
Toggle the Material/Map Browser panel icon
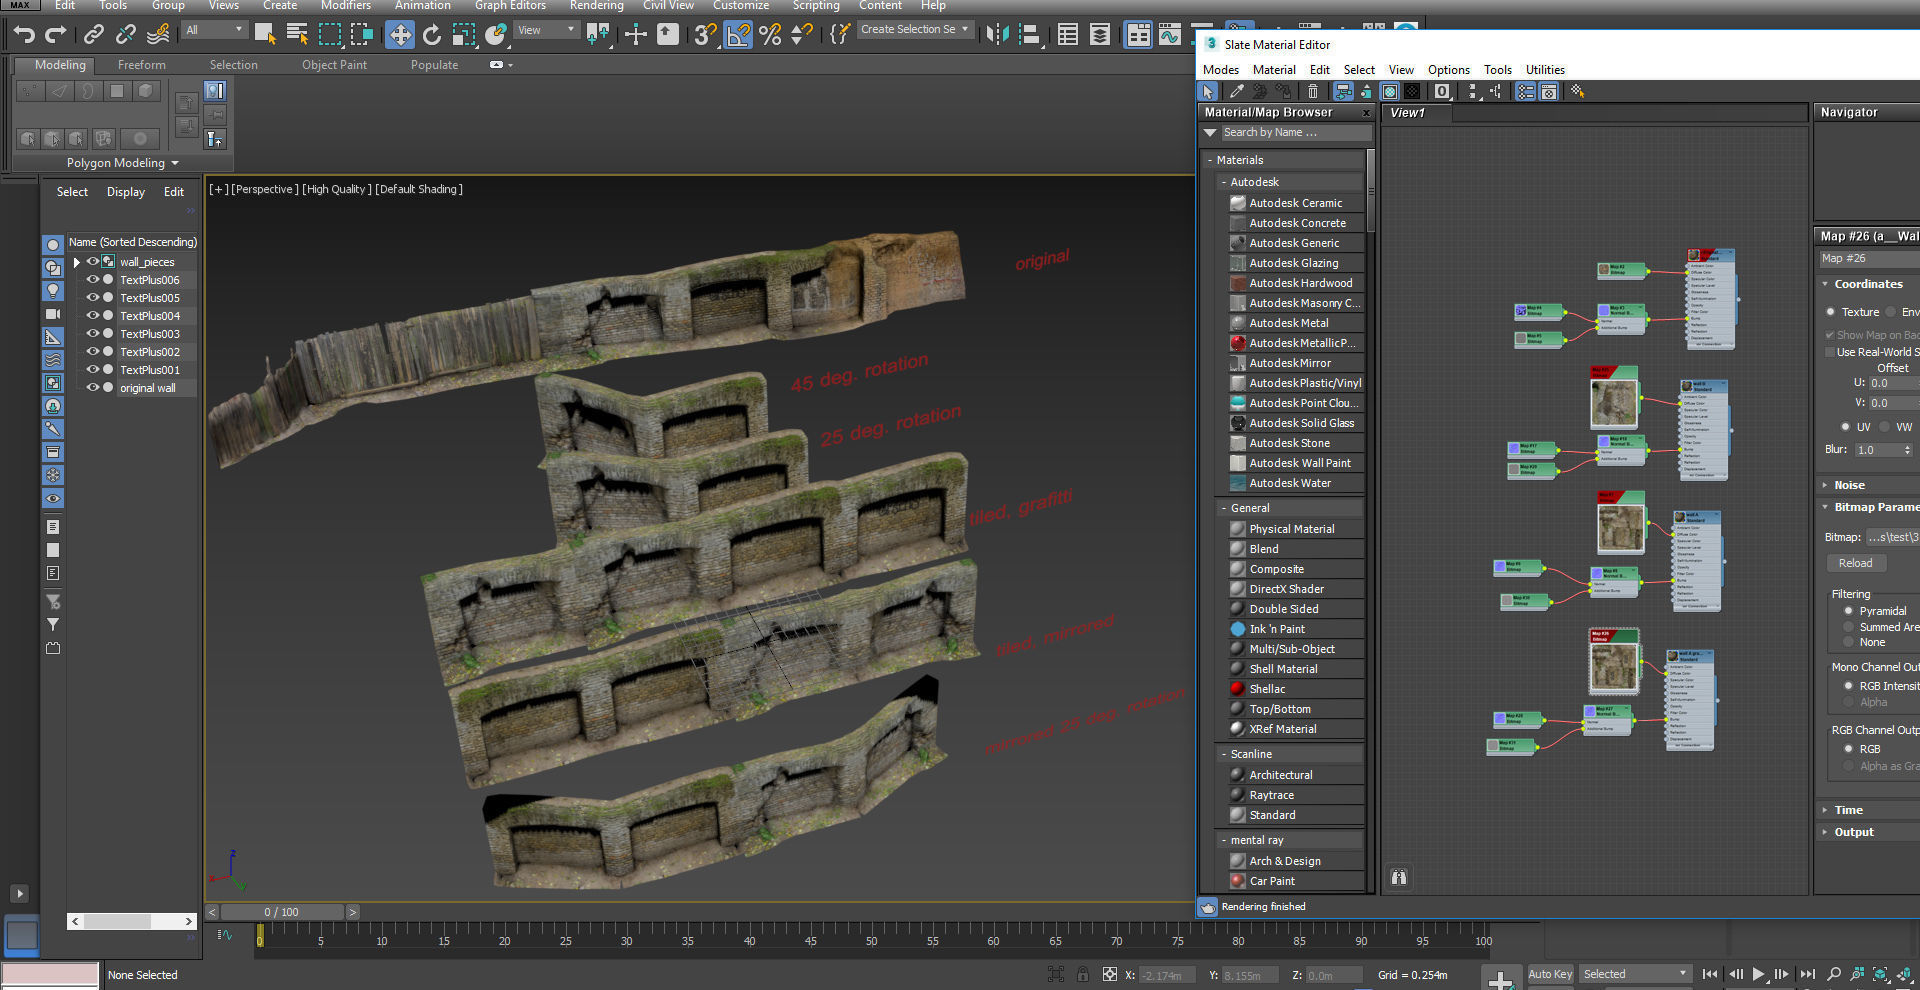[x=1525, y=91]
